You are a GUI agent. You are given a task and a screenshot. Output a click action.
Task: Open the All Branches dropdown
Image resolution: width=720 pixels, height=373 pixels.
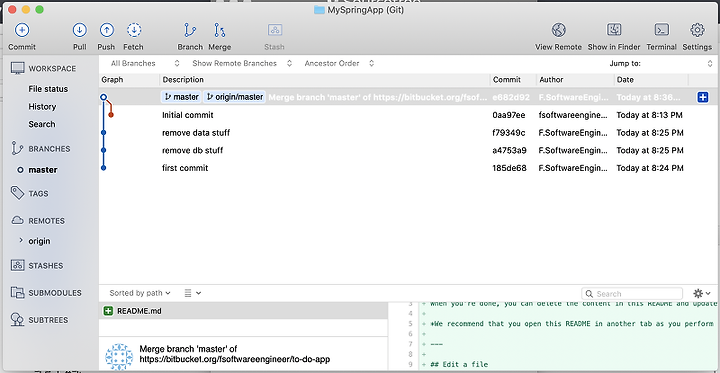[145, 63]
